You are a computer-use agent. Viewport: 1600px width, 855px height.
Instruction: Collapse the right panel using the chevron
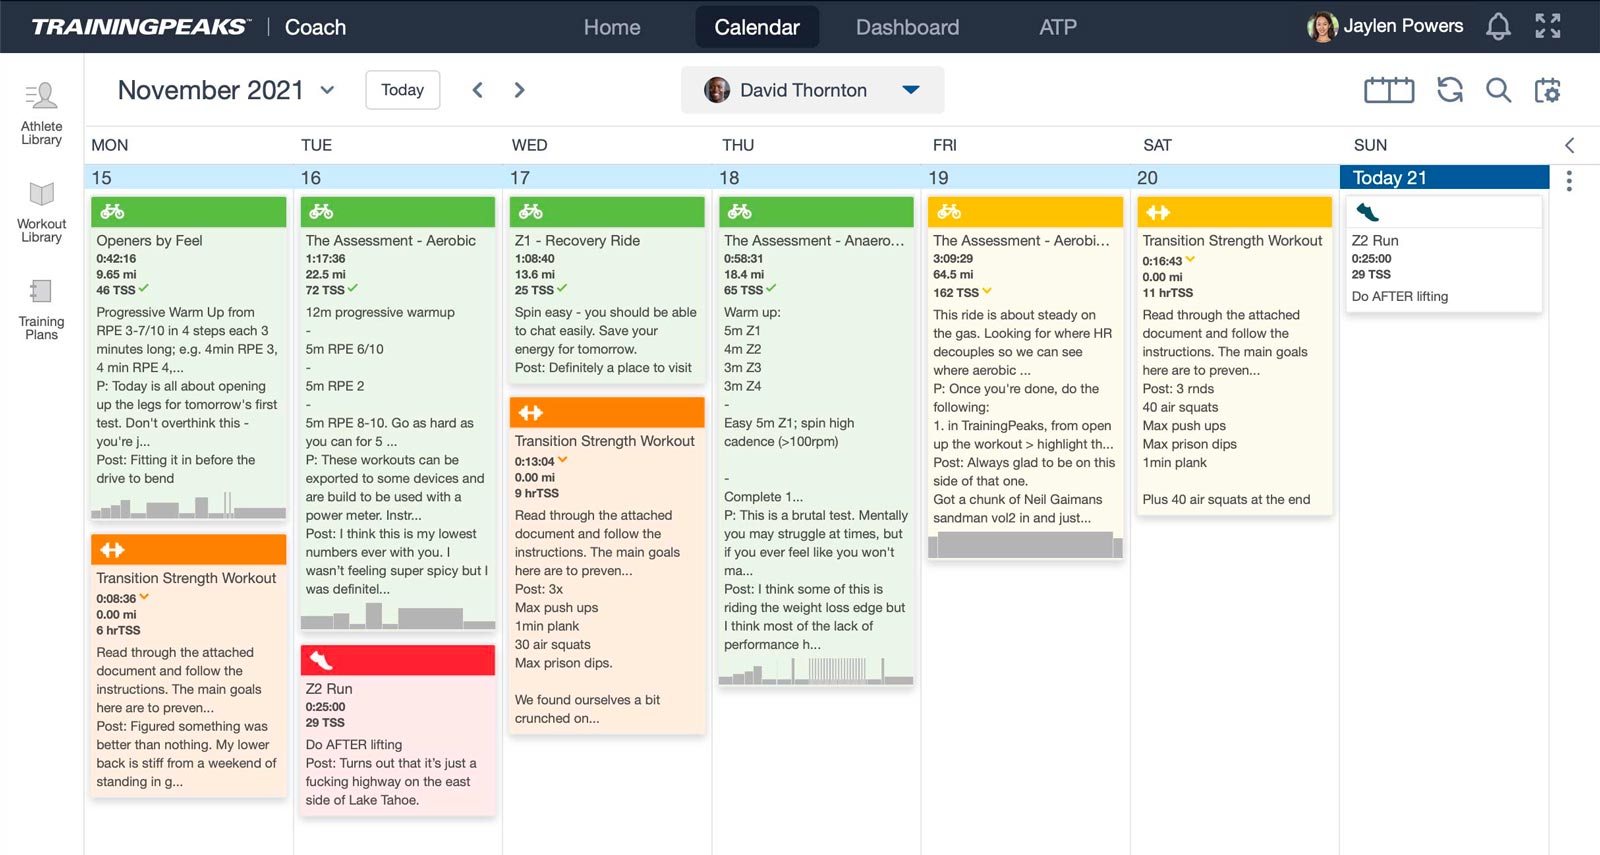coord(1569,145)
